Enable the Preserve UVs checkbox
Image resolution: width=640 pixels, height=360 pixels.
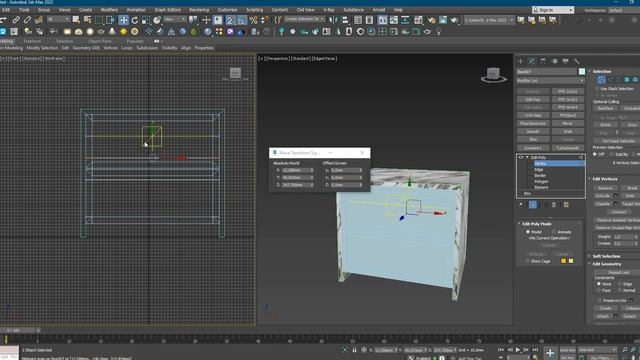pos(599,300)
